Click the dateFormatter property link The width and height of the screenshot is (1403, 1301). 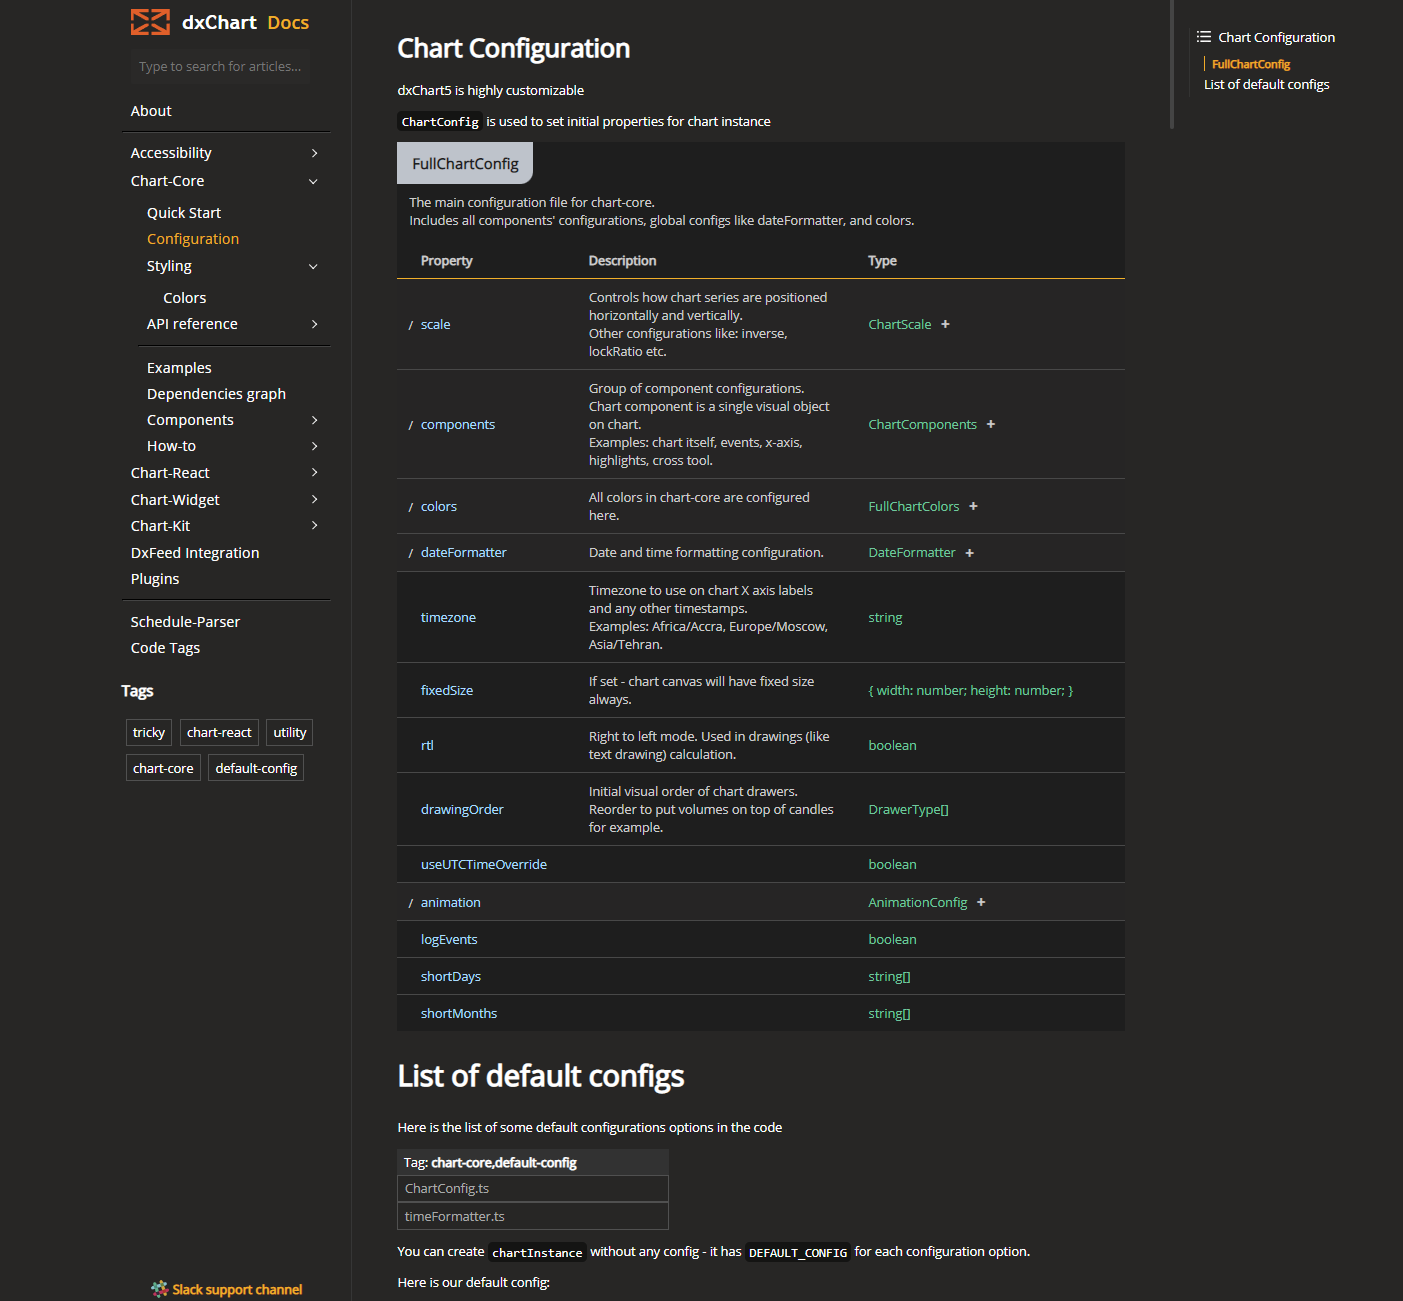tap(464, 553)
